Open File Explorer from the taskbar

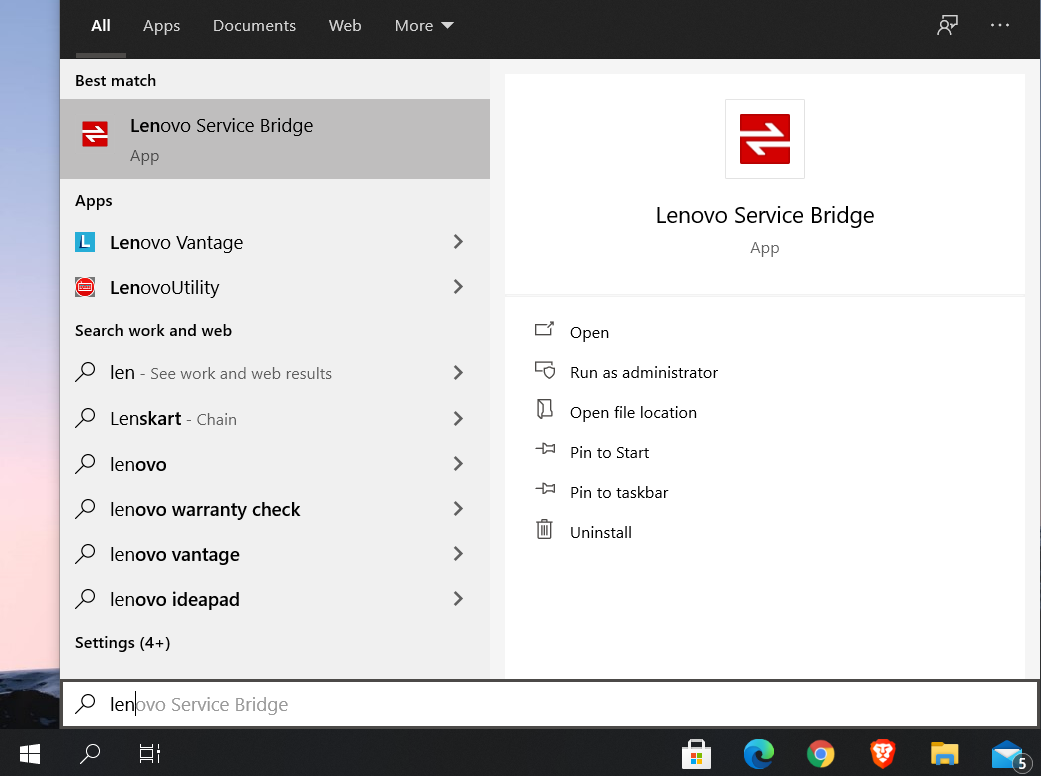[x=945, y=754]
